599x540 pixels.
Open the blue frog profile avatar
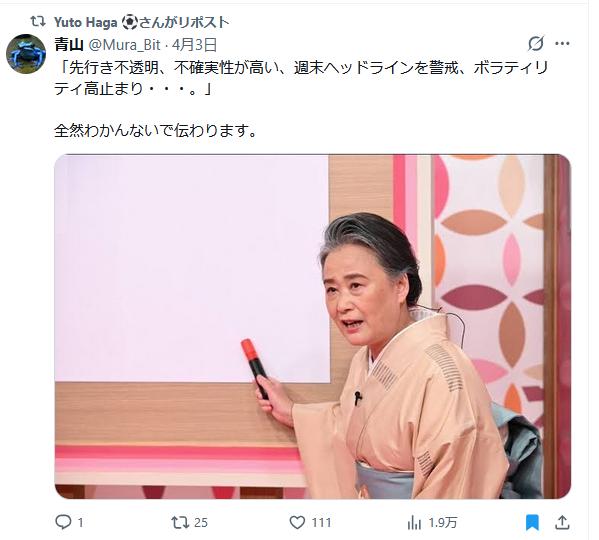(26, 54)
